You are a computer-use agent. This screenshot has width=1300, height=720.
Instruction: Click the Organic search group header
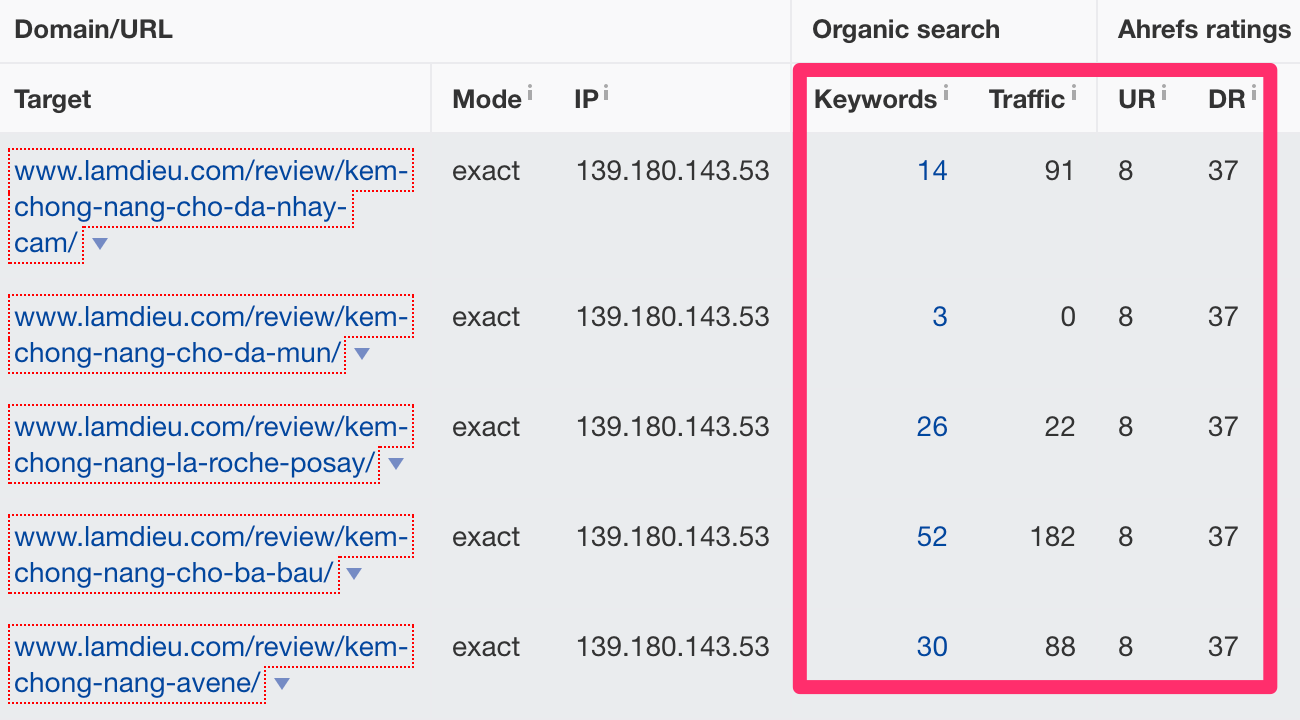pos(906,30)
